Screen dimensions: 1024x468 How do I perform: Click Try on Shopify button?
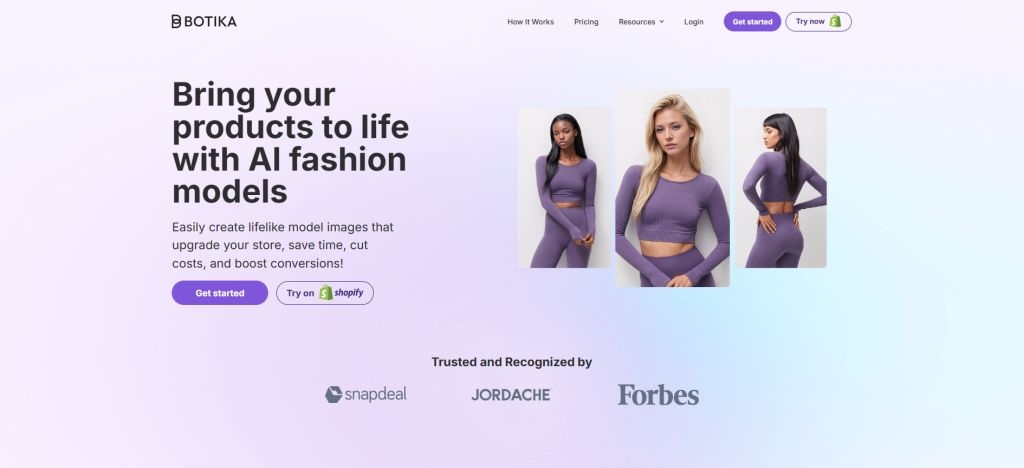325,293
